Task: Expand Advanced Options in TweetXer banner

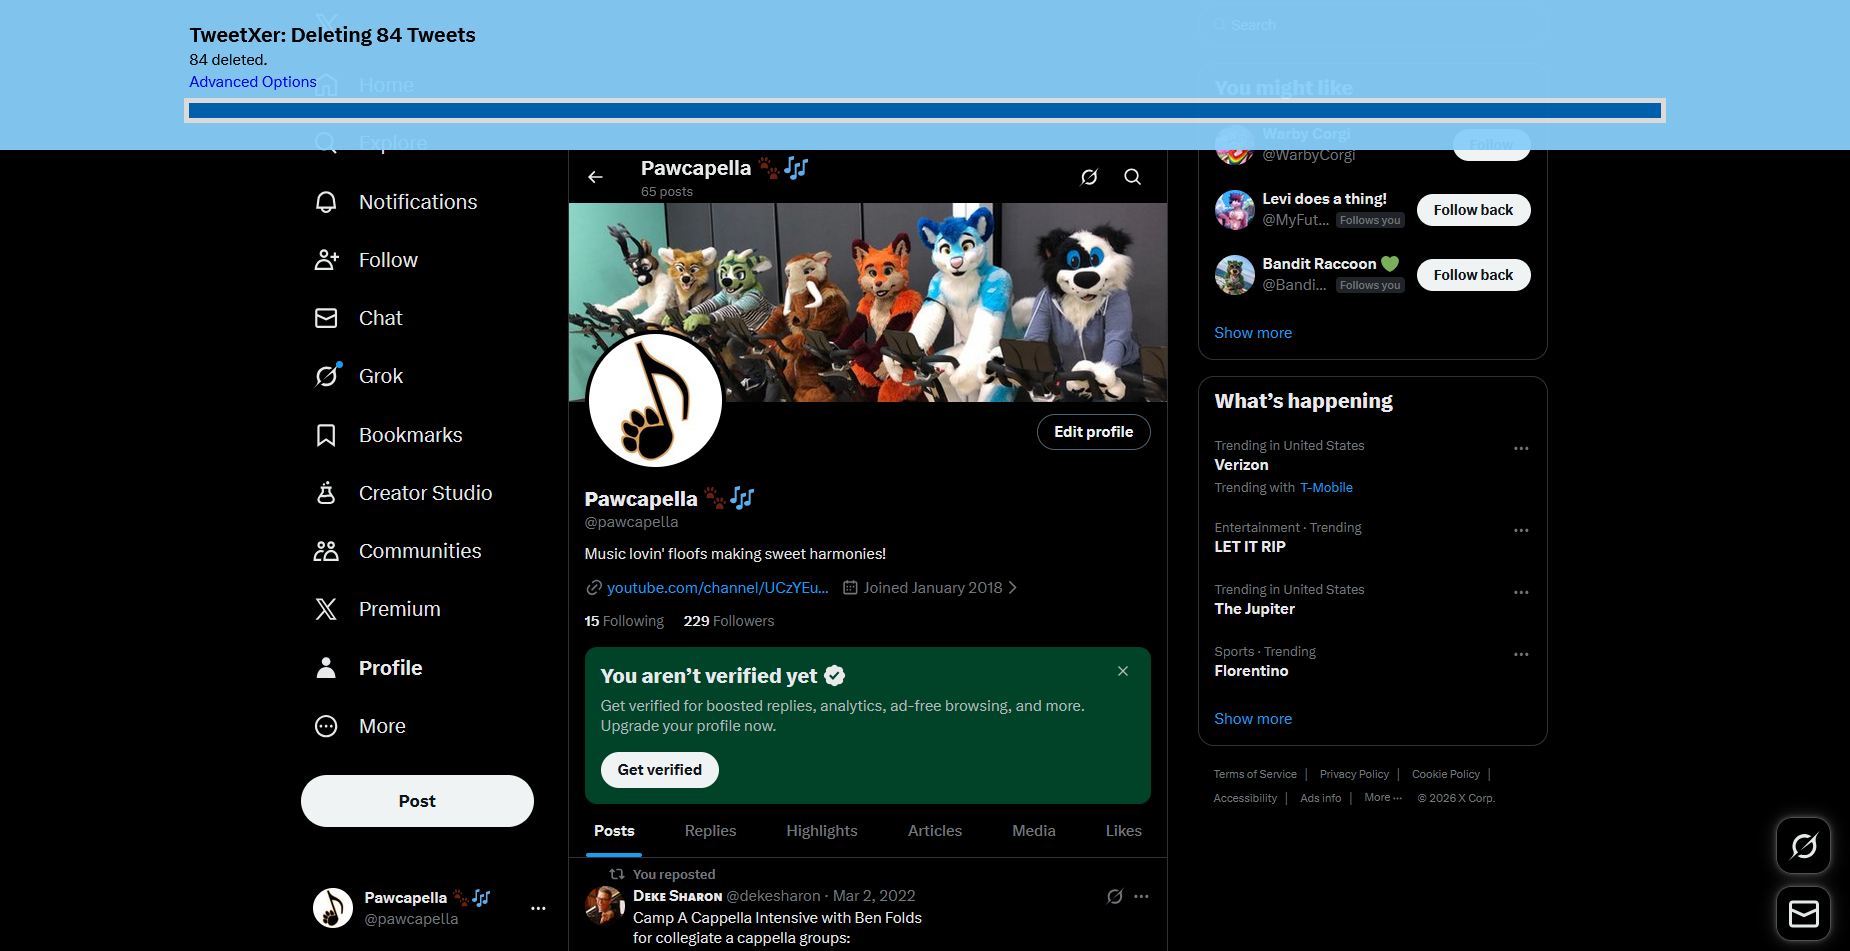Action: (x=253, y=82)
